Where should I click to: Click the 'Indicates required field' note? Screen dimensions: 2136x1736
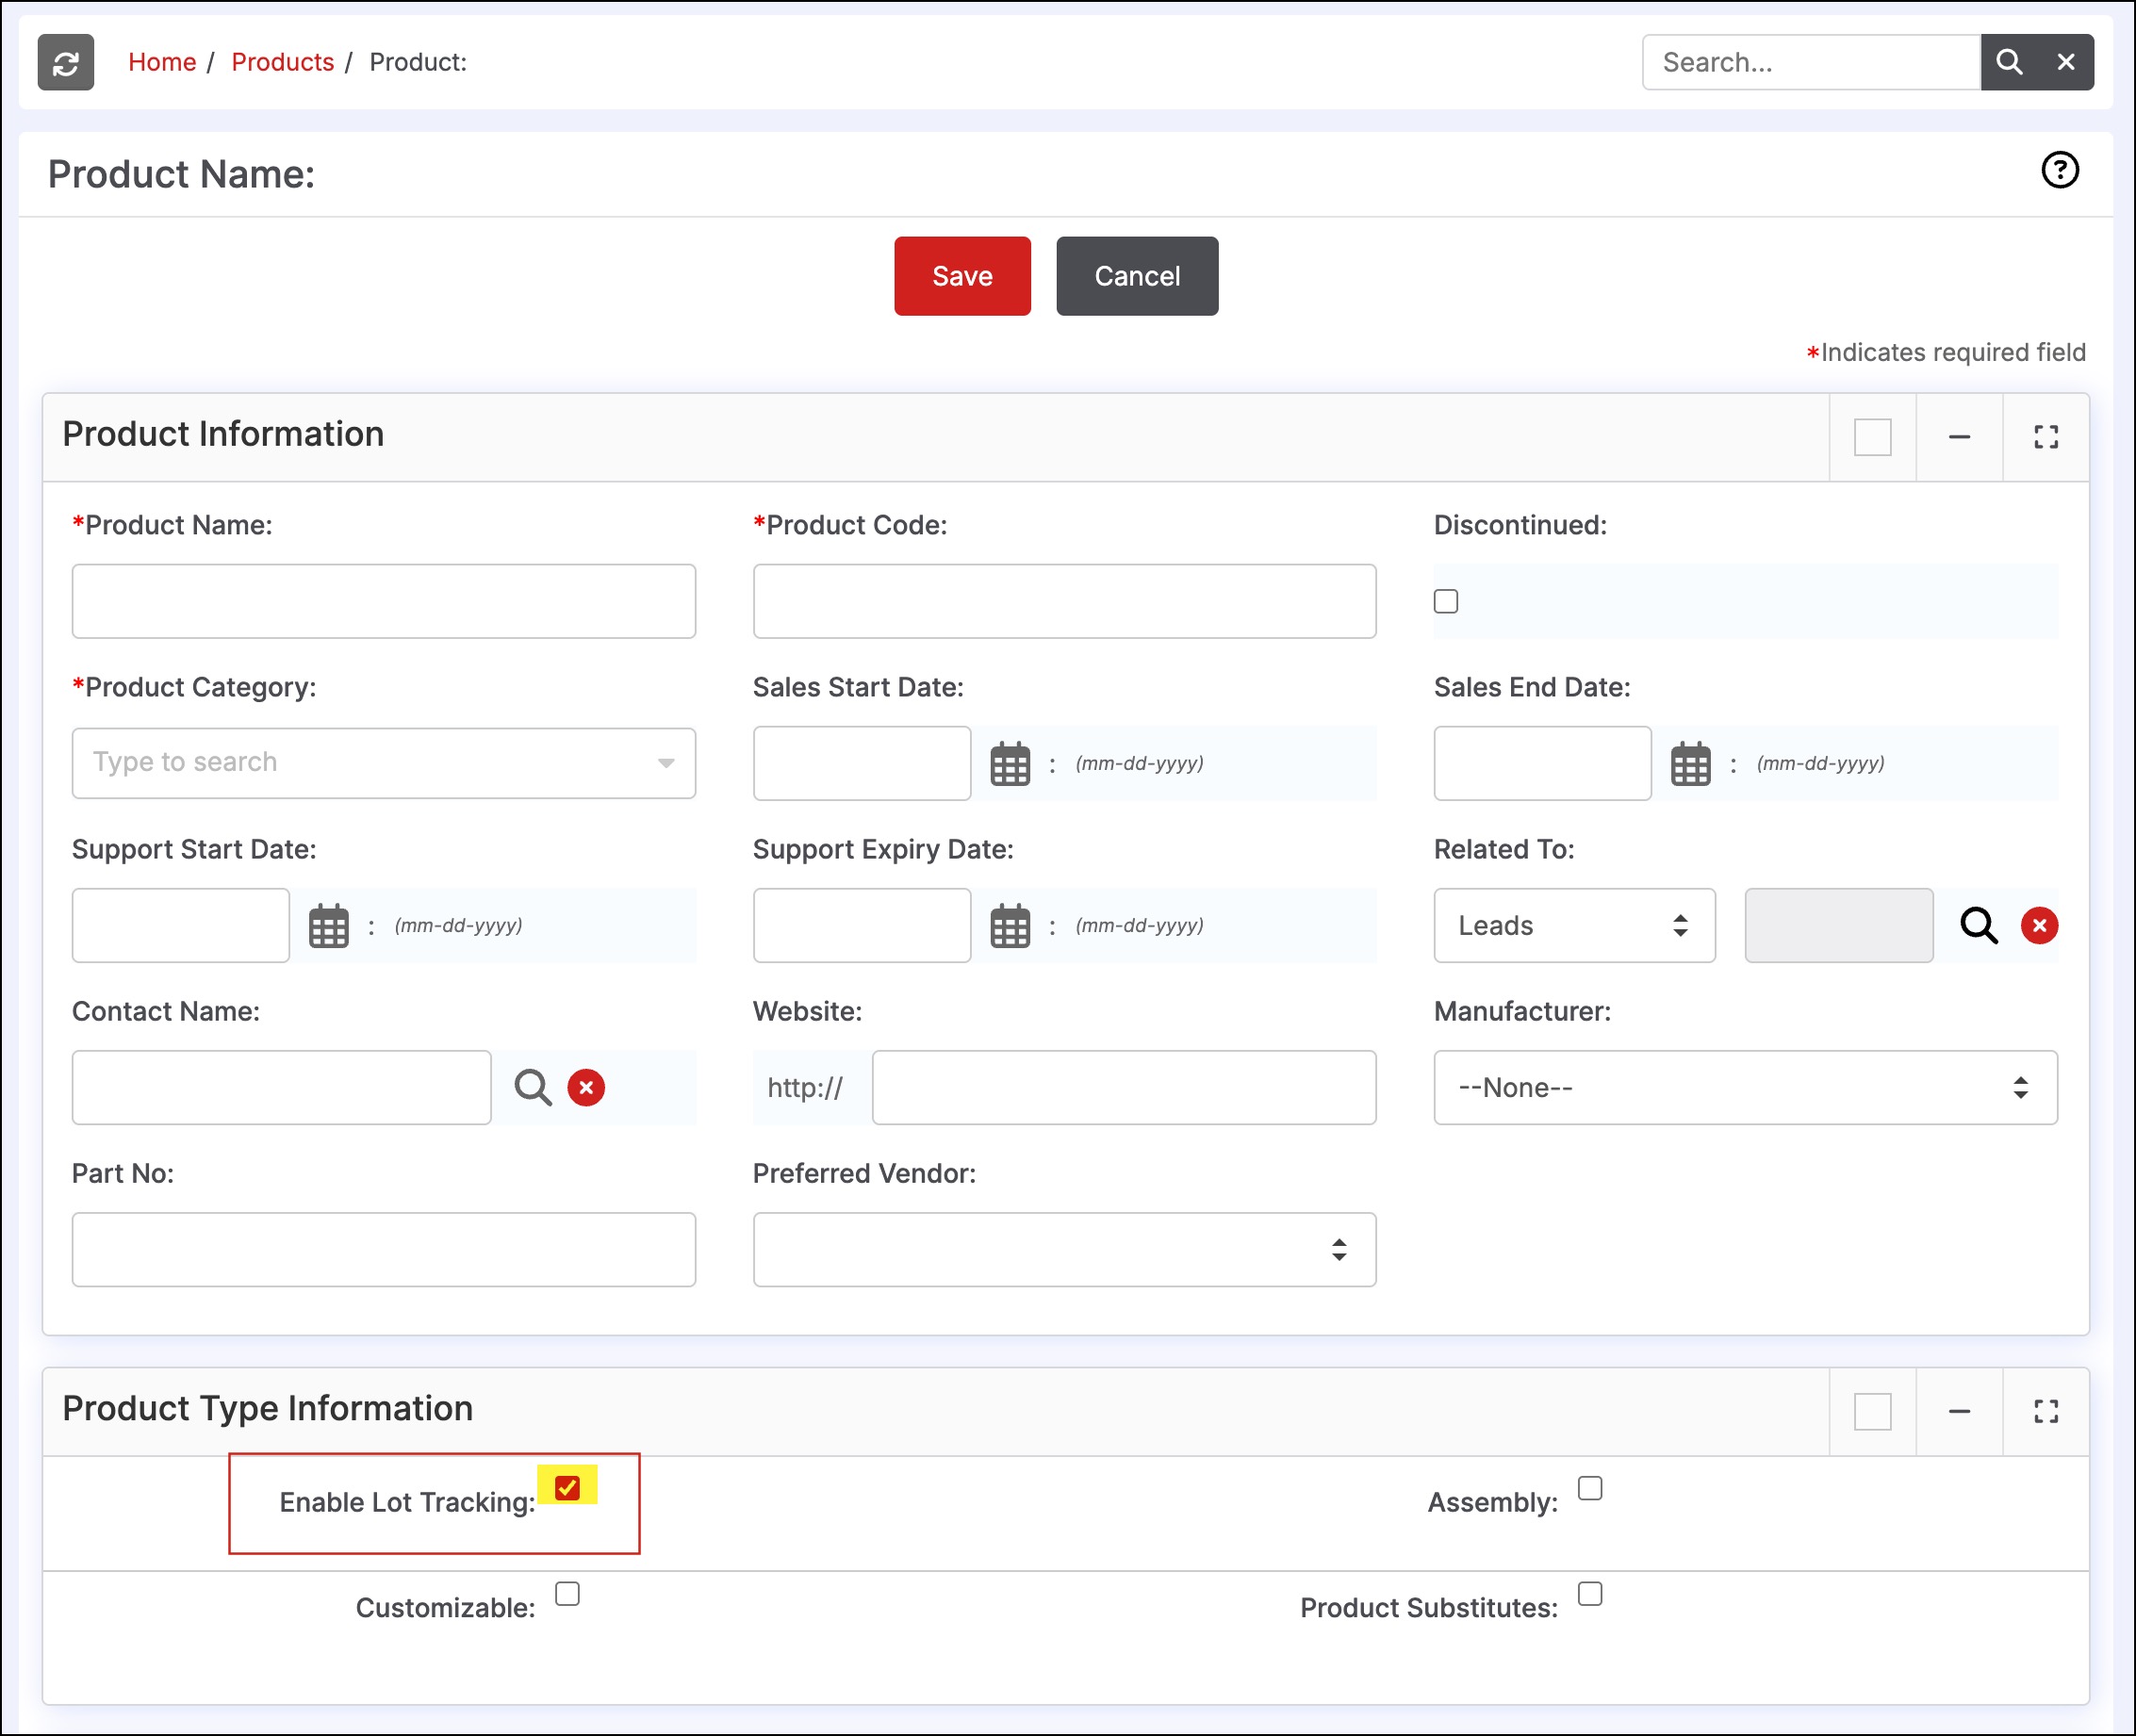[x=1952, y=352]
